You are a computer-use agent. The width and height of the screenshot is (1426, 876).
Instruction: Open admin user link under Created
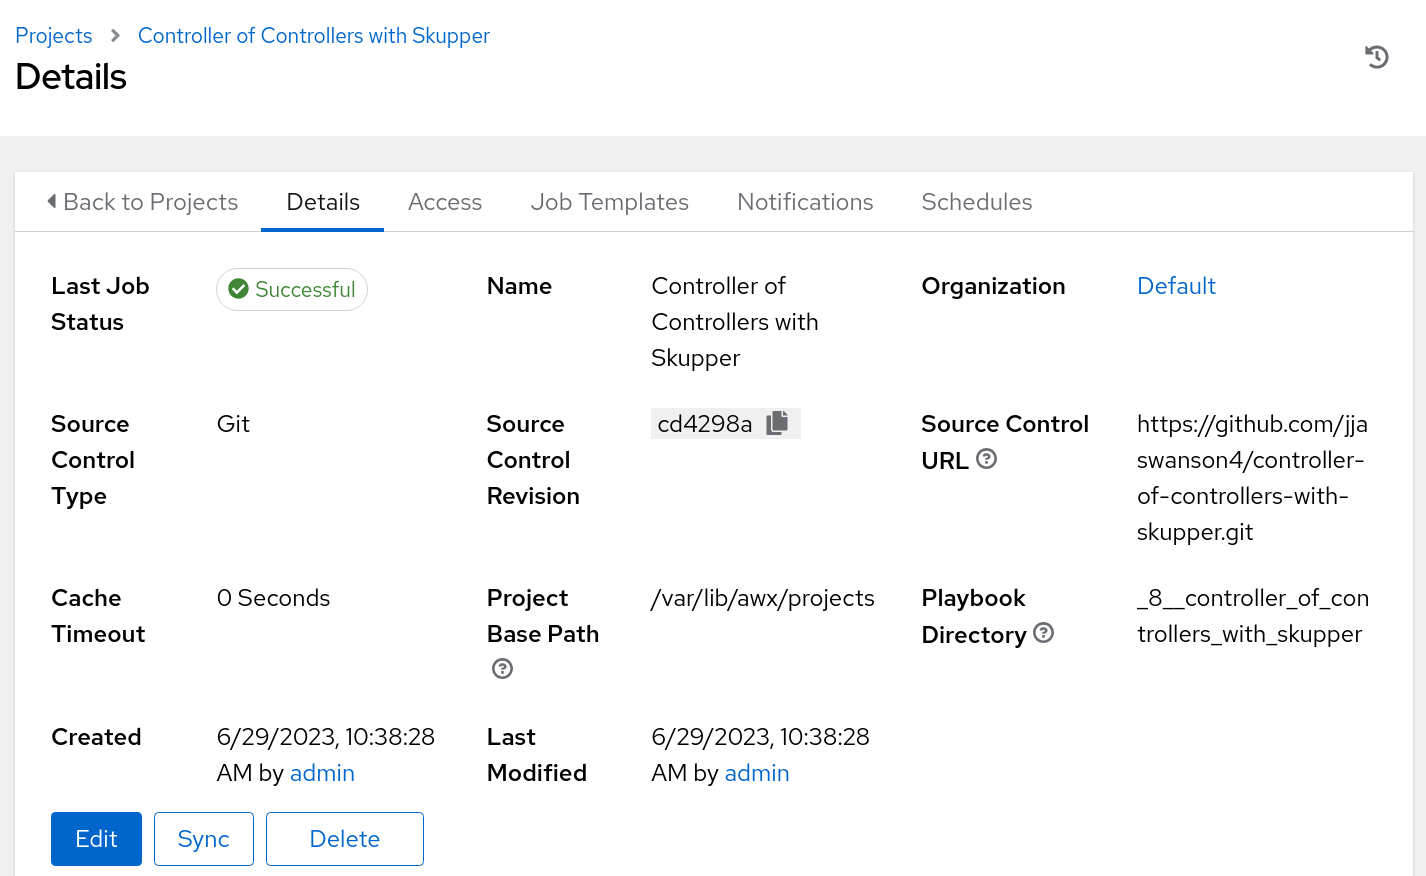322,773
